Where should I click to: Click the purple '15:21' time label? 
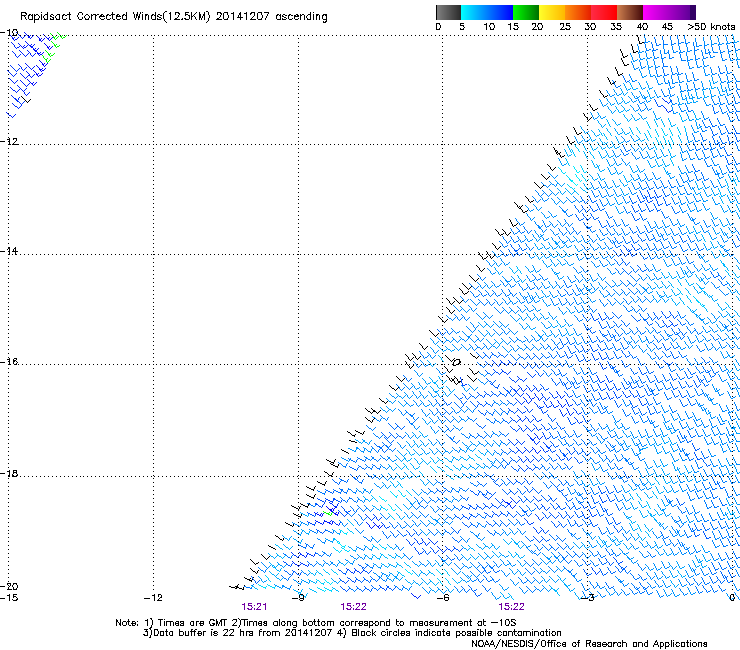coord(254,607)
